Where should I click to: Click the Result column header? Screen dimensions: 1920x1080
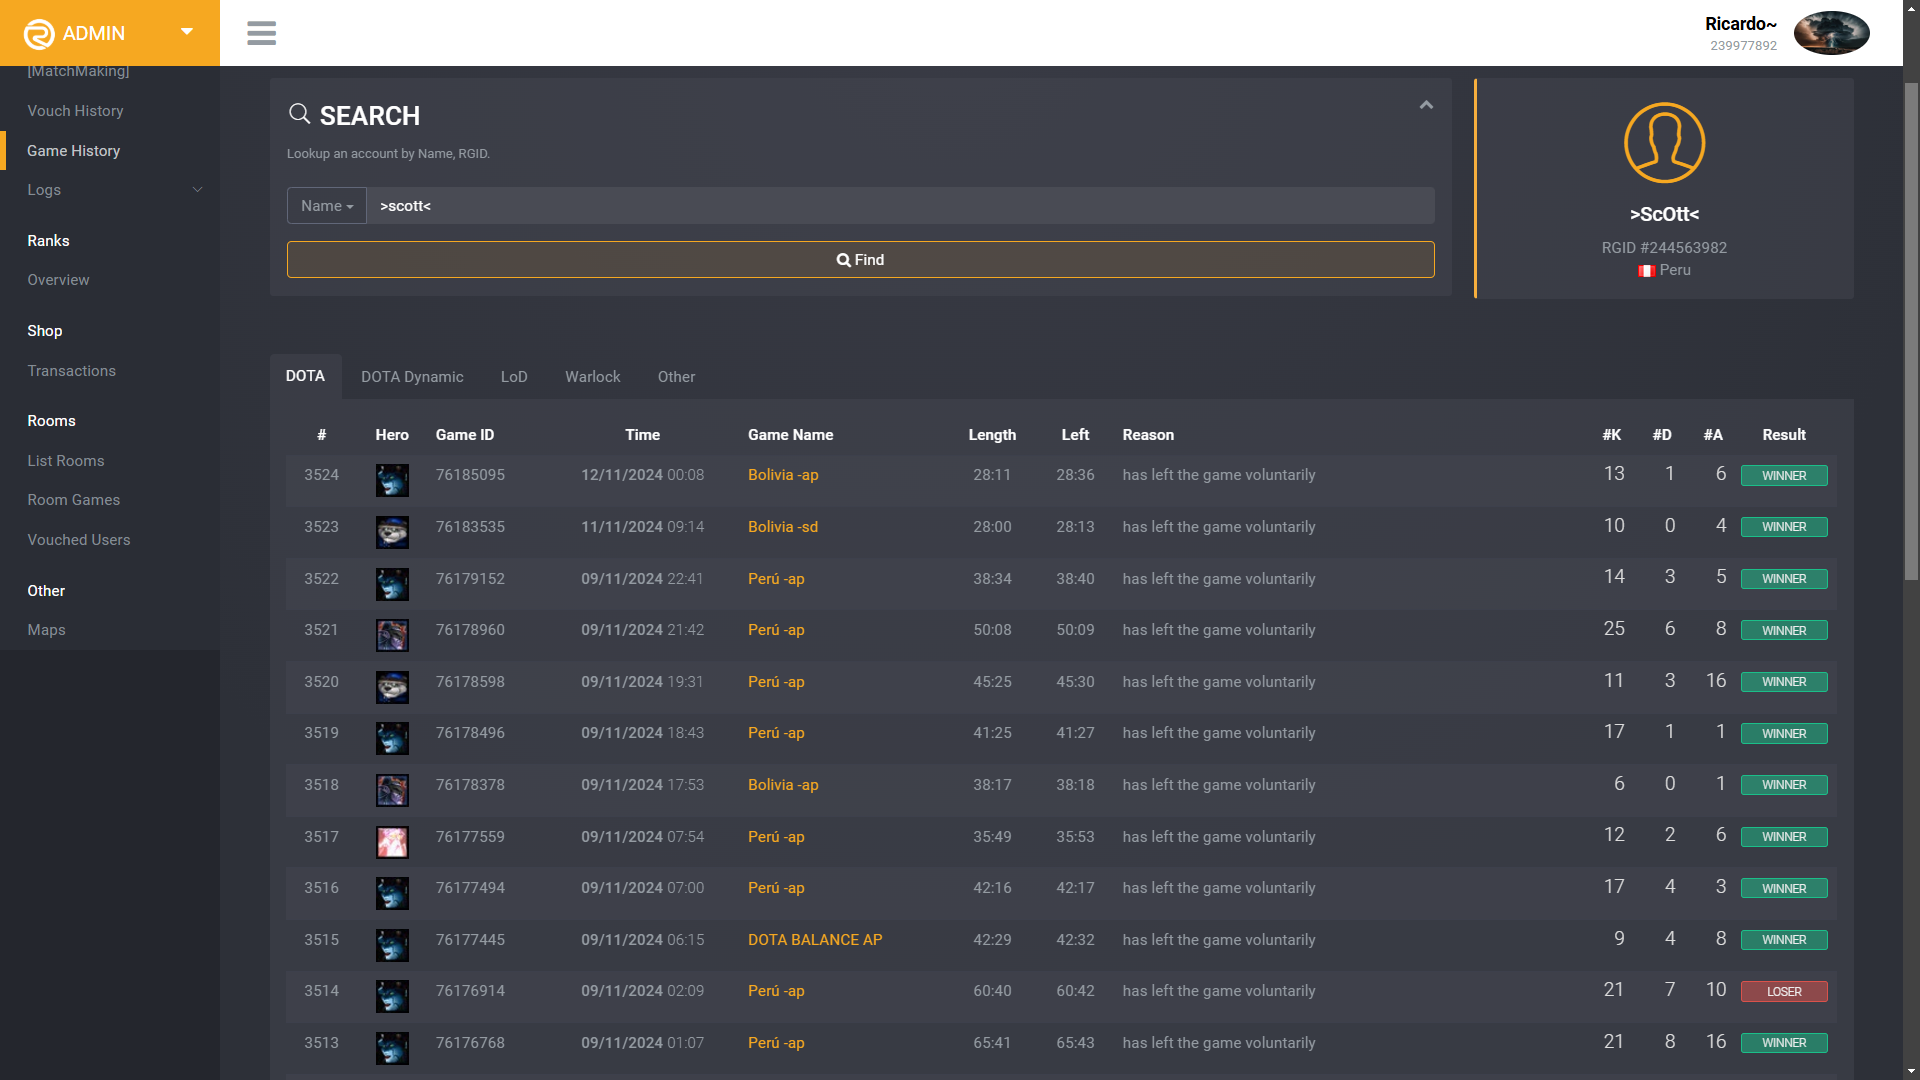click(x=1784, y=435)
